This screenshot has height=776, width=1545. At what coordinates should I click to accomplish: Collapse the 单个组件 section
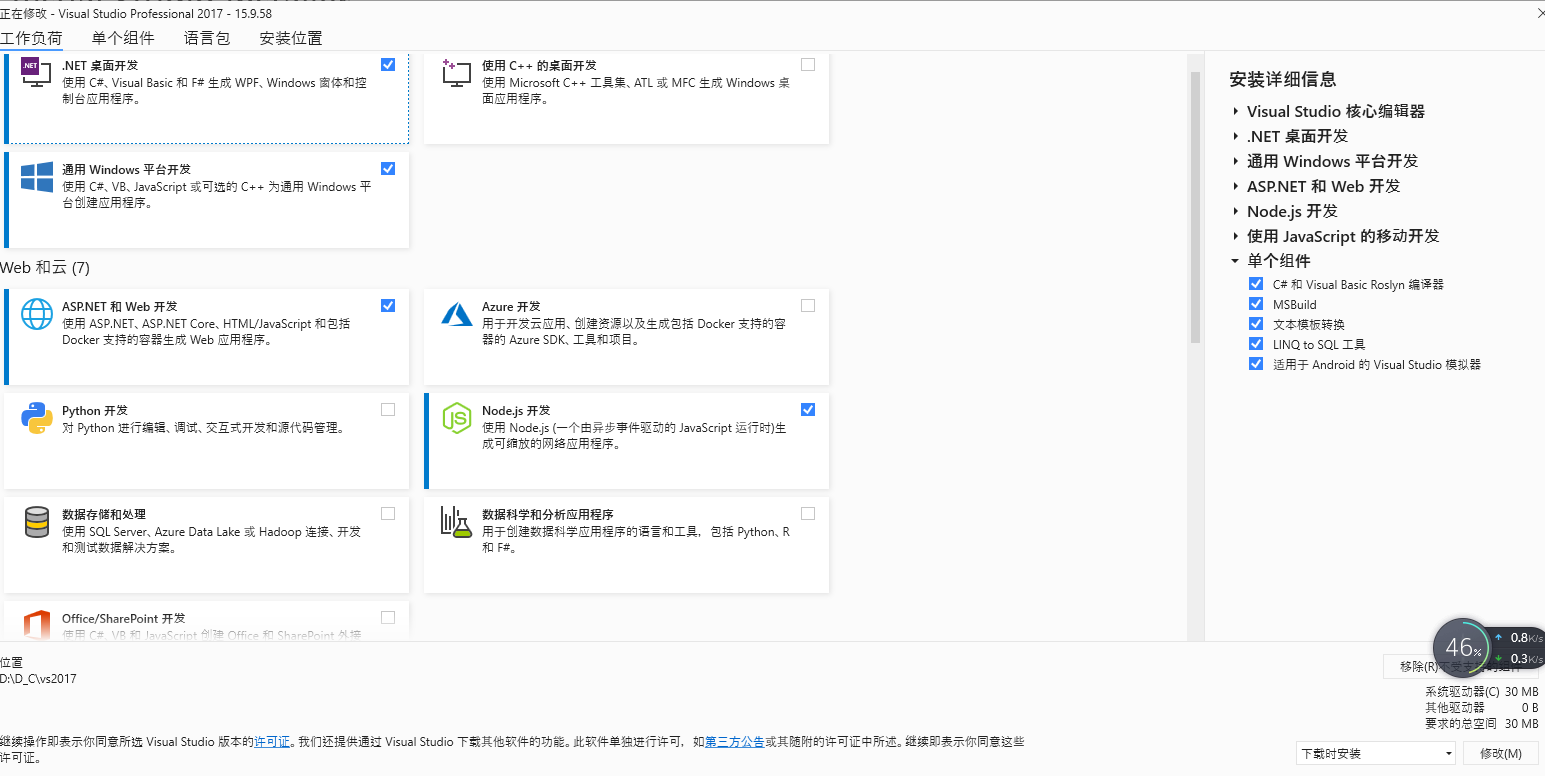tap(1236, 261)
